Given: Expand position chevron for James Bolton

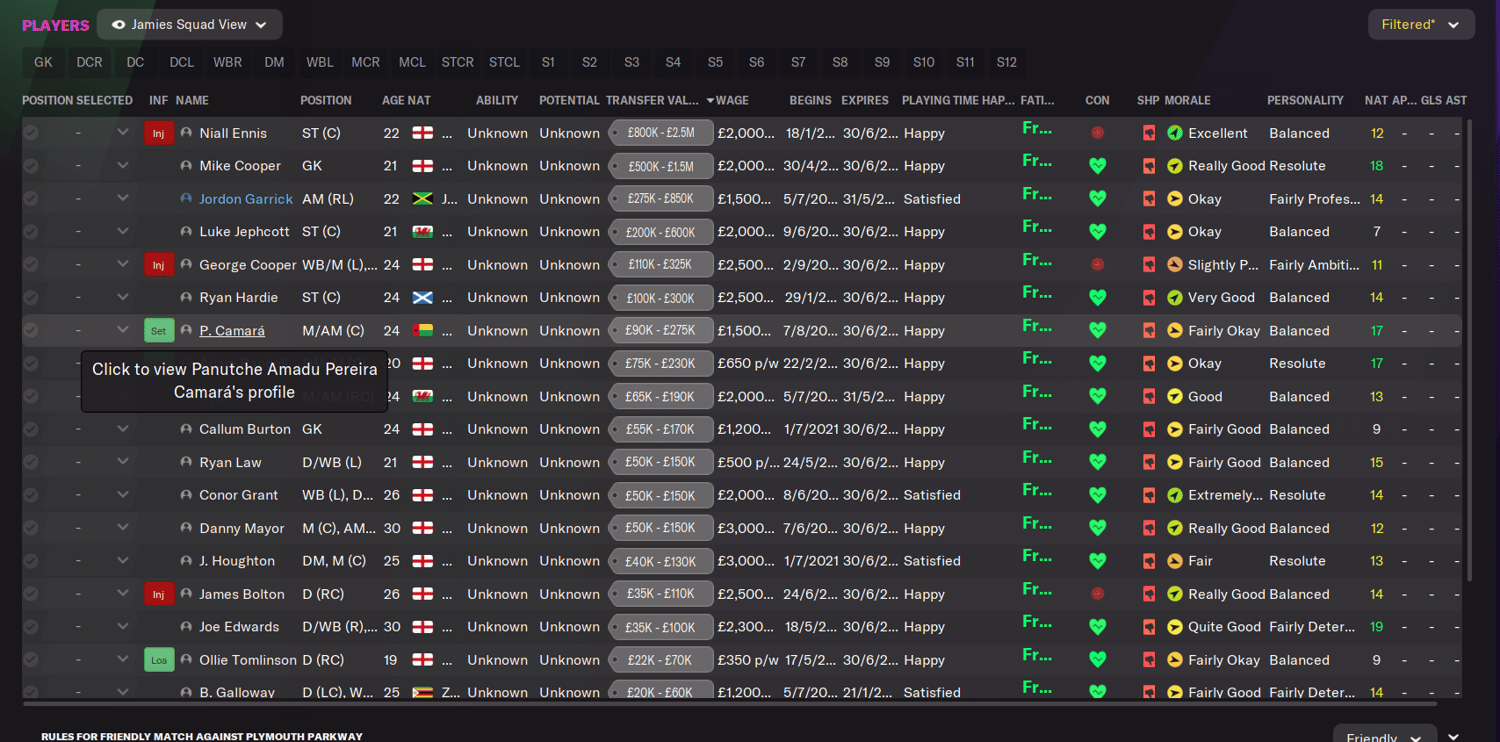Looking at the screenshot, I should 122,593.
